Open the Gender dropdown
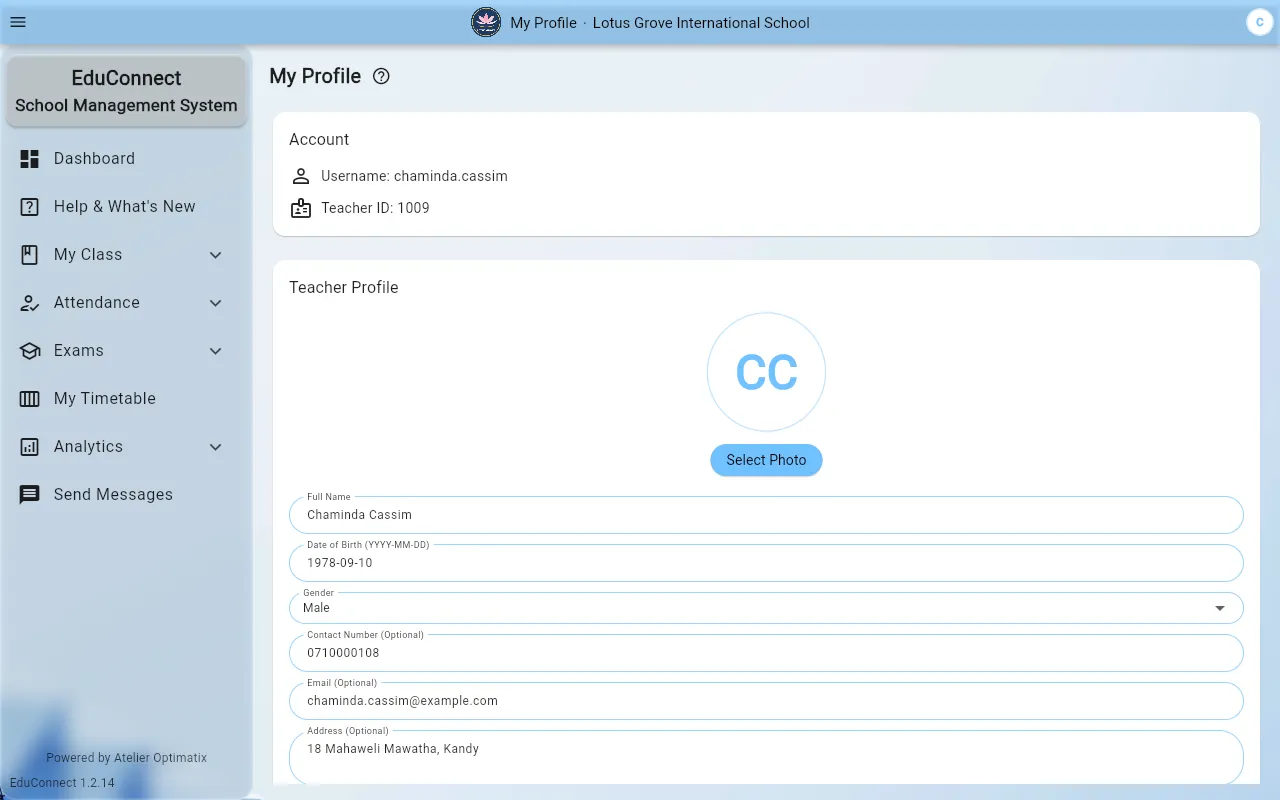The width and height of the screenshot is (1280, 800). [x=766, y=607]
